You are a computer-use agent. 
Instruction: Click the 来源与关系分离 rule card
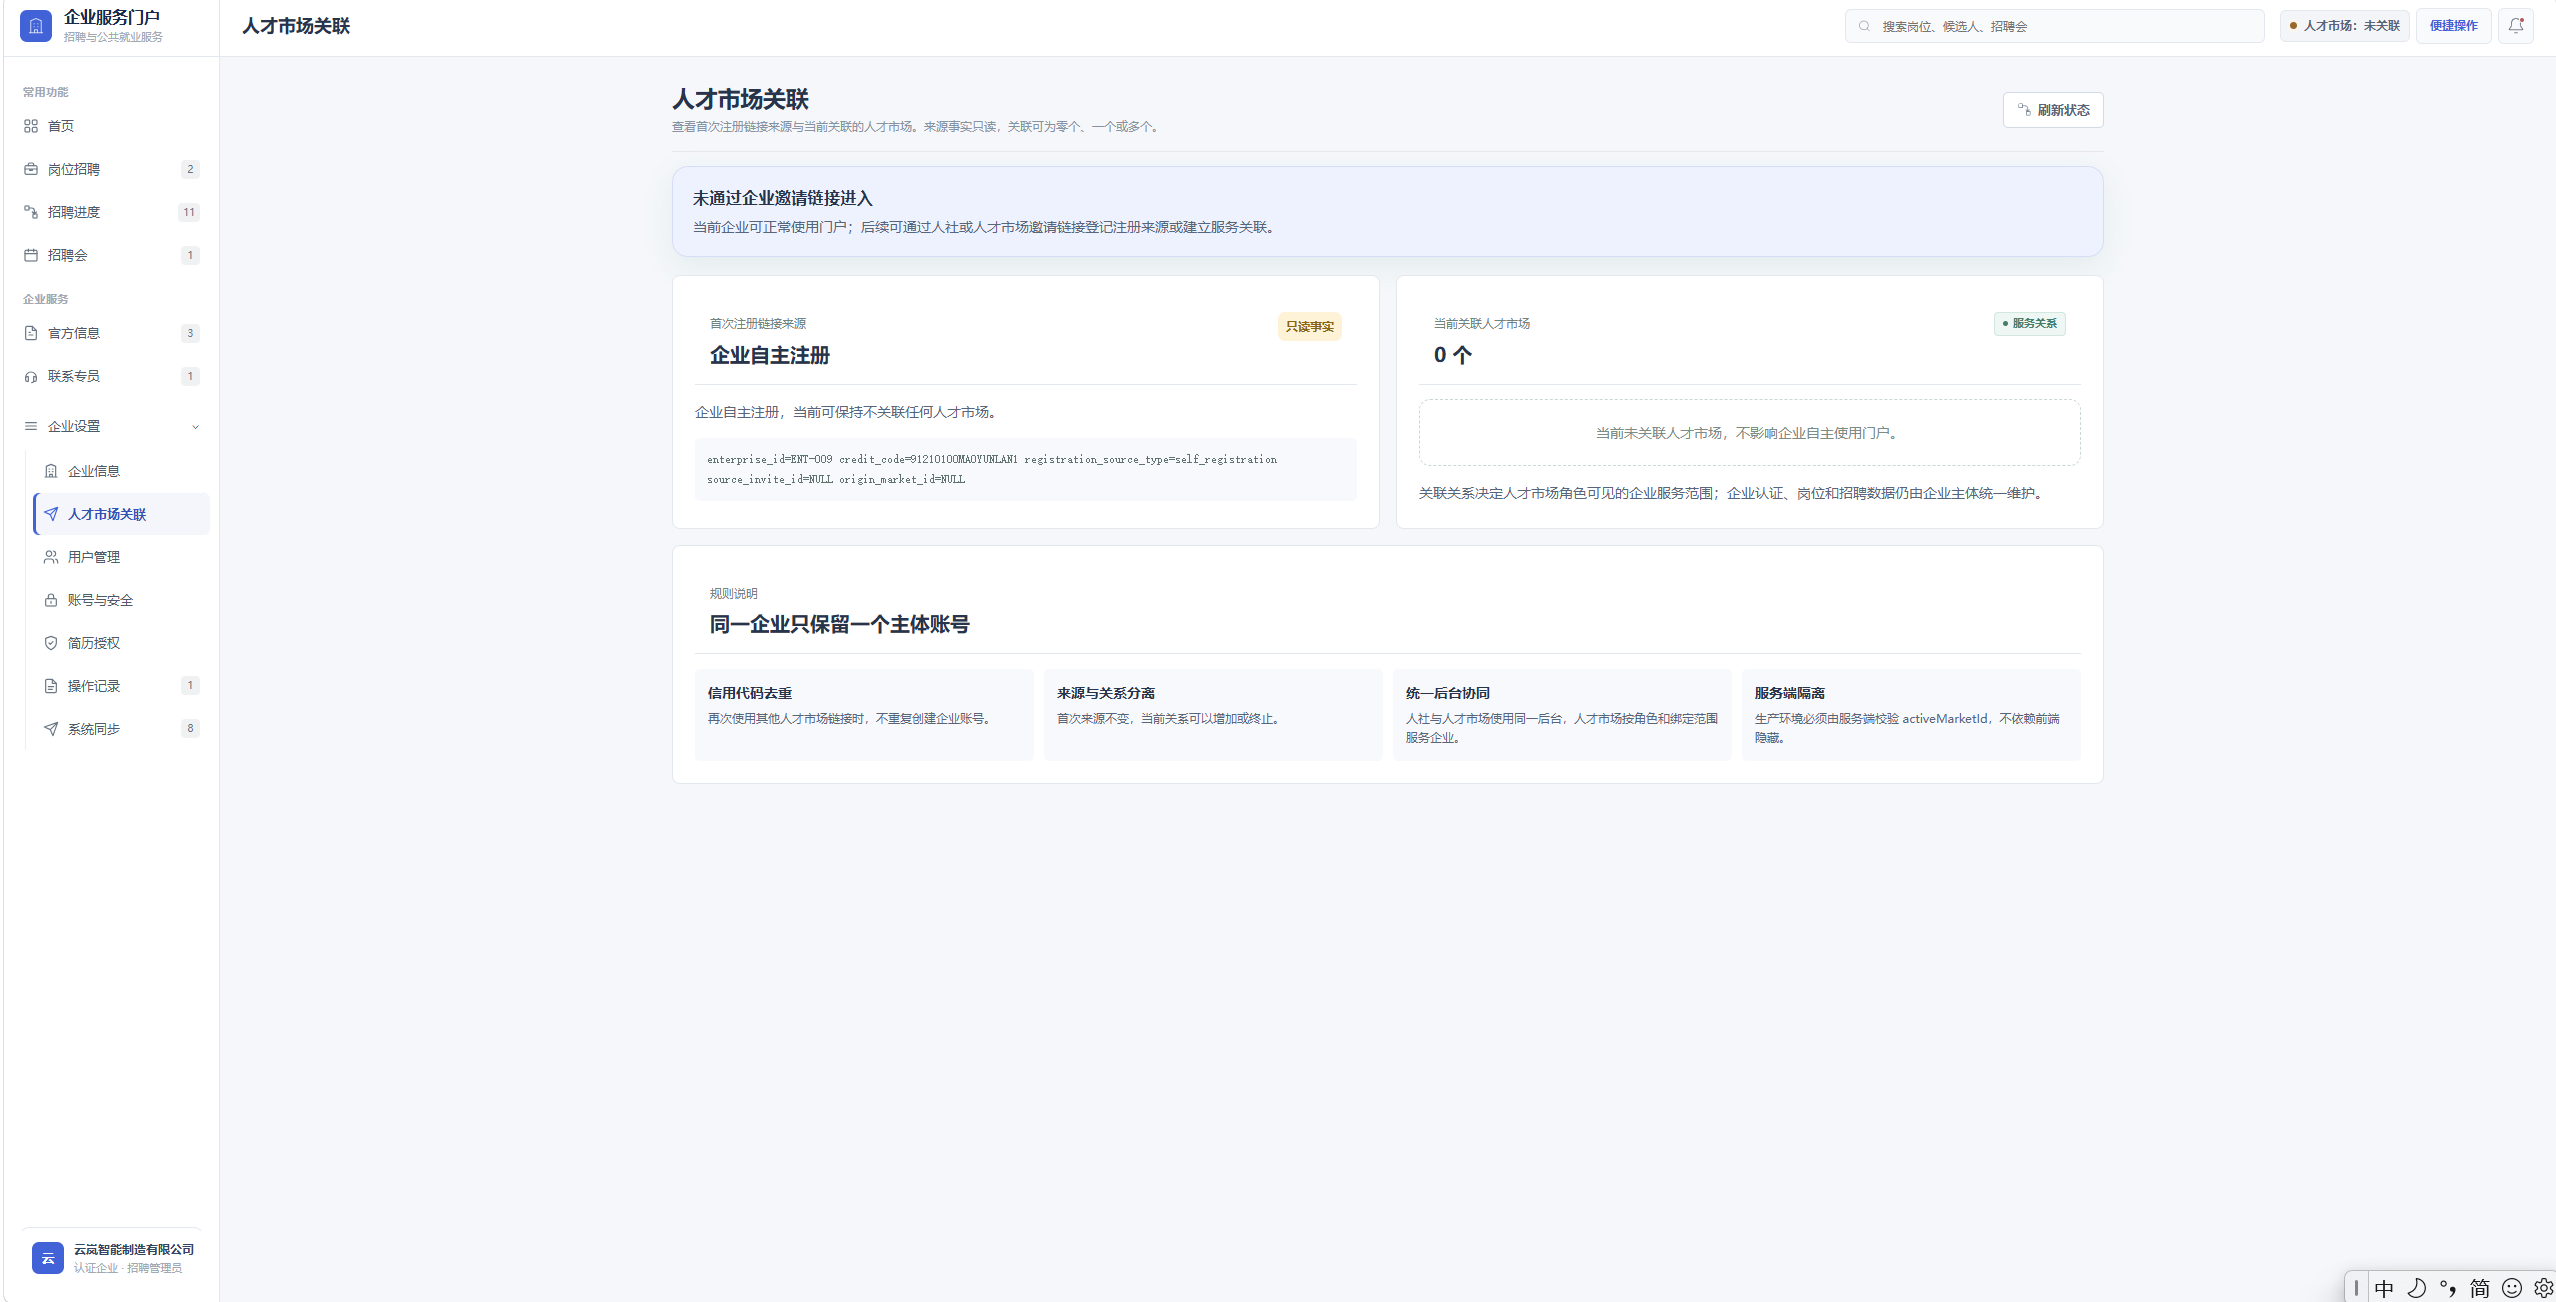click(x=1213, y=715)
